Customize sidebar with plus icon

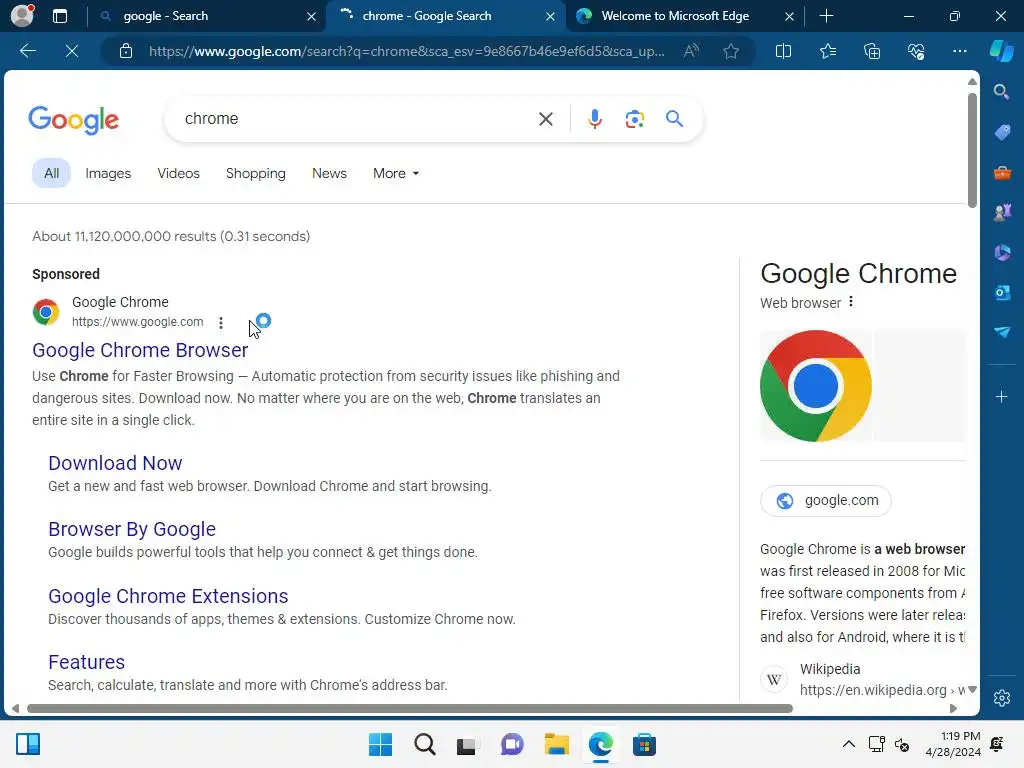tap(1001, 397)
